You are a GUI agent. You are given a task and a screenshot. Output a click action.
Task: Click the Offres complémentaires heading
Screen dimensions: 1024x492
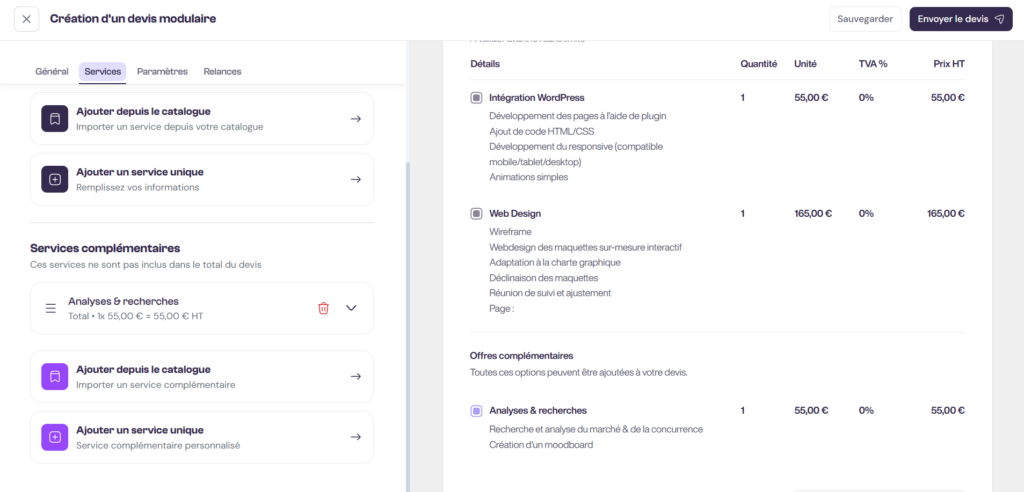click(521, 356)
